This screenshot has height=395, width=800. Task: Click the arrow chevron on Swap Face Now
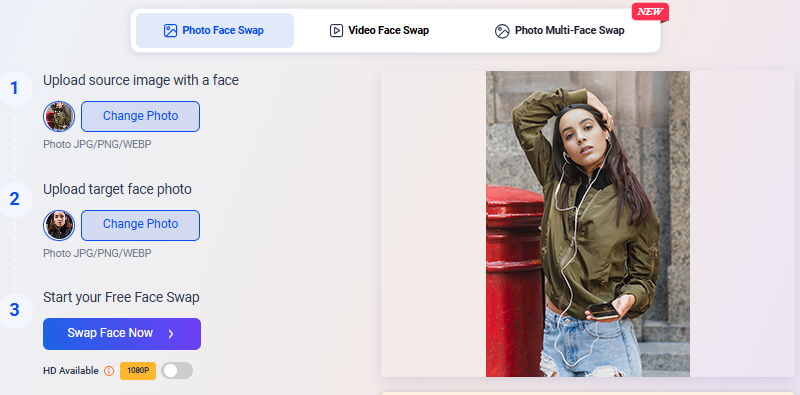pyautogui.click(x=171, y=334)
